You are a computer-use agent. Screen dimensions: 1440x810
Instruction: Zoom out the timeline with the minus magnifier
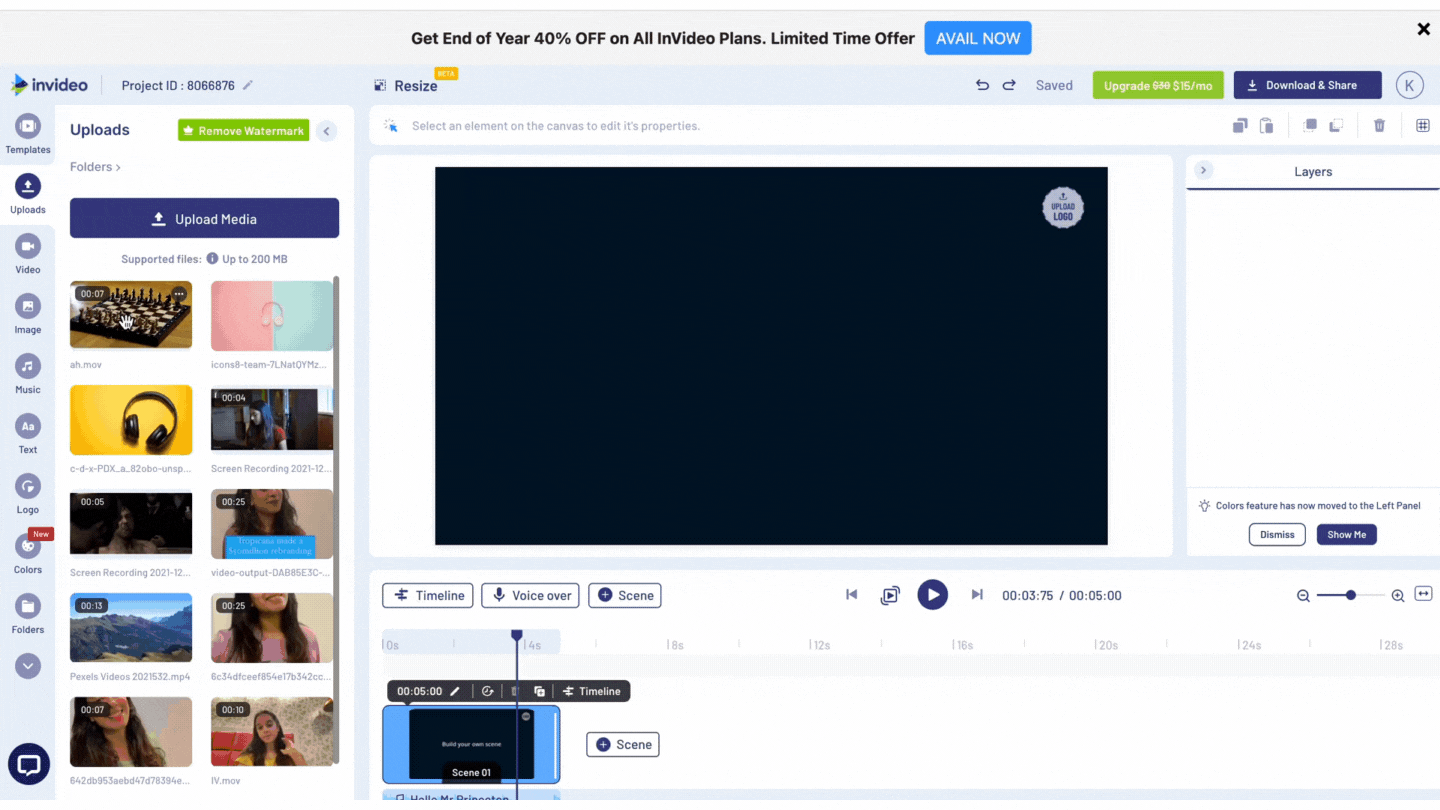(1303, 596)
